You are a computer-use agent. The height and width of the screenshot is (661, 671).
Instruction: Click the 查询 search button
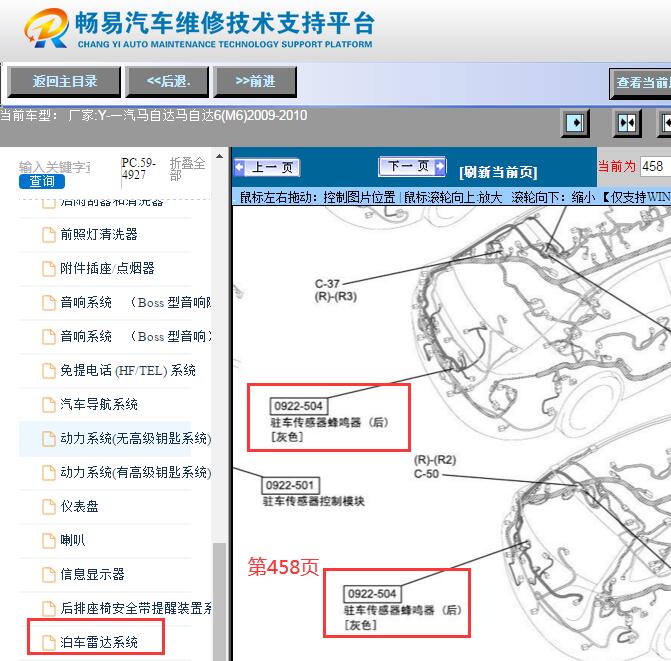click(x=42, y=181)
